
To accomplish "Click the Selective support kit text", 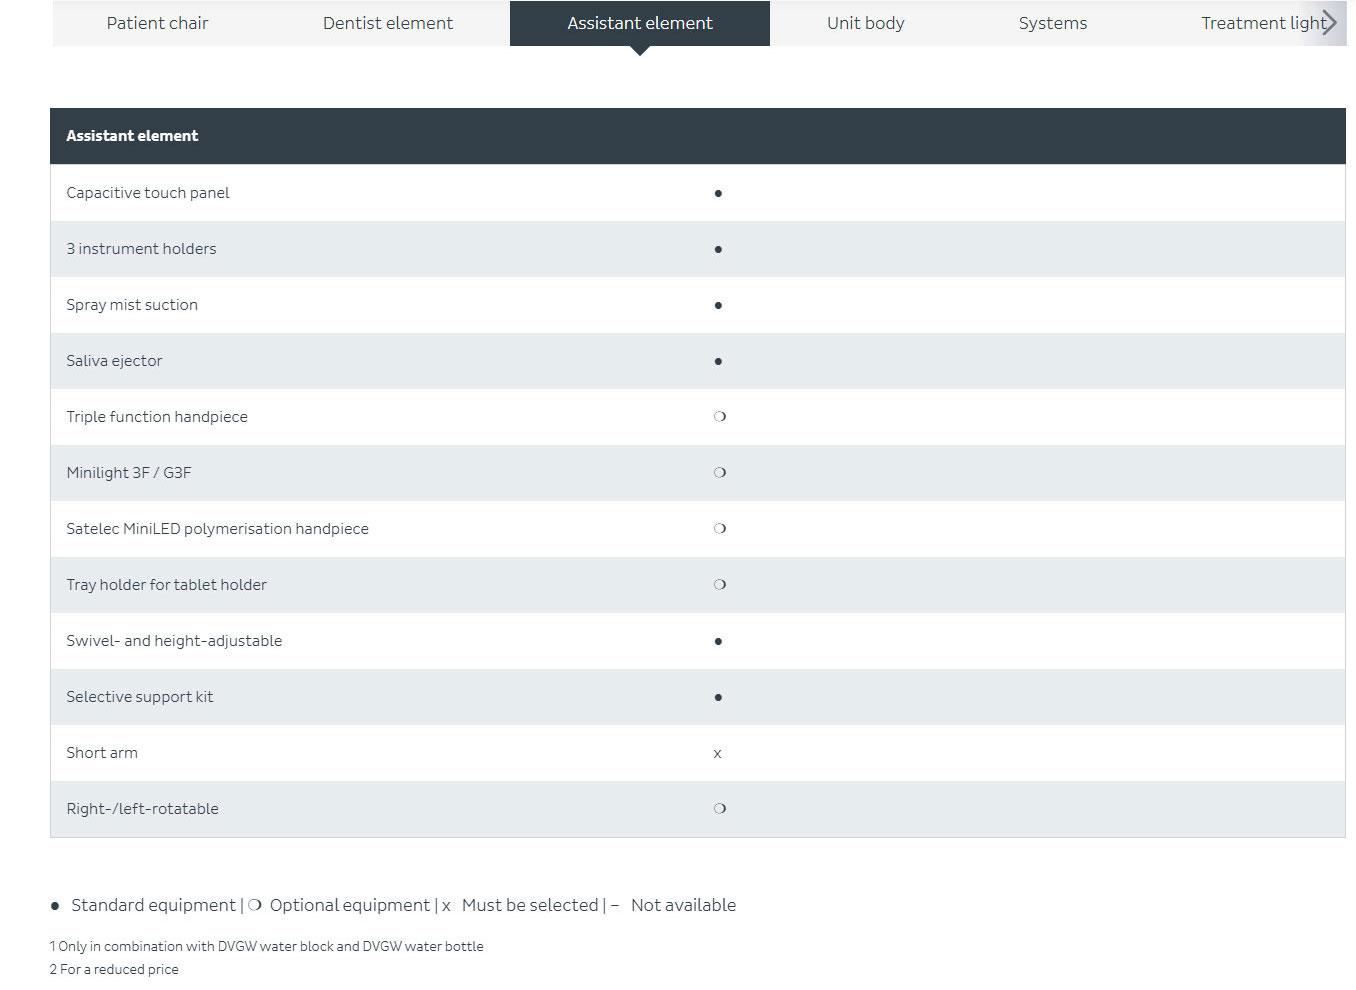I will click(140, 697).
